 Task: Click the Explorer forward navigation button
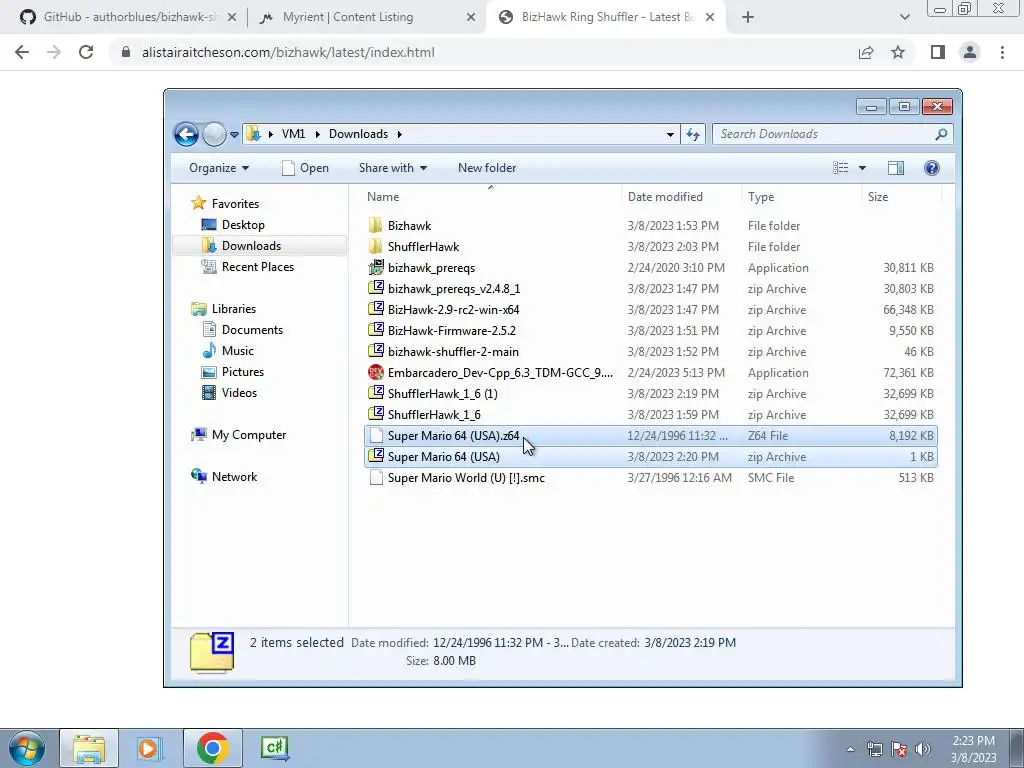point(214,135)
